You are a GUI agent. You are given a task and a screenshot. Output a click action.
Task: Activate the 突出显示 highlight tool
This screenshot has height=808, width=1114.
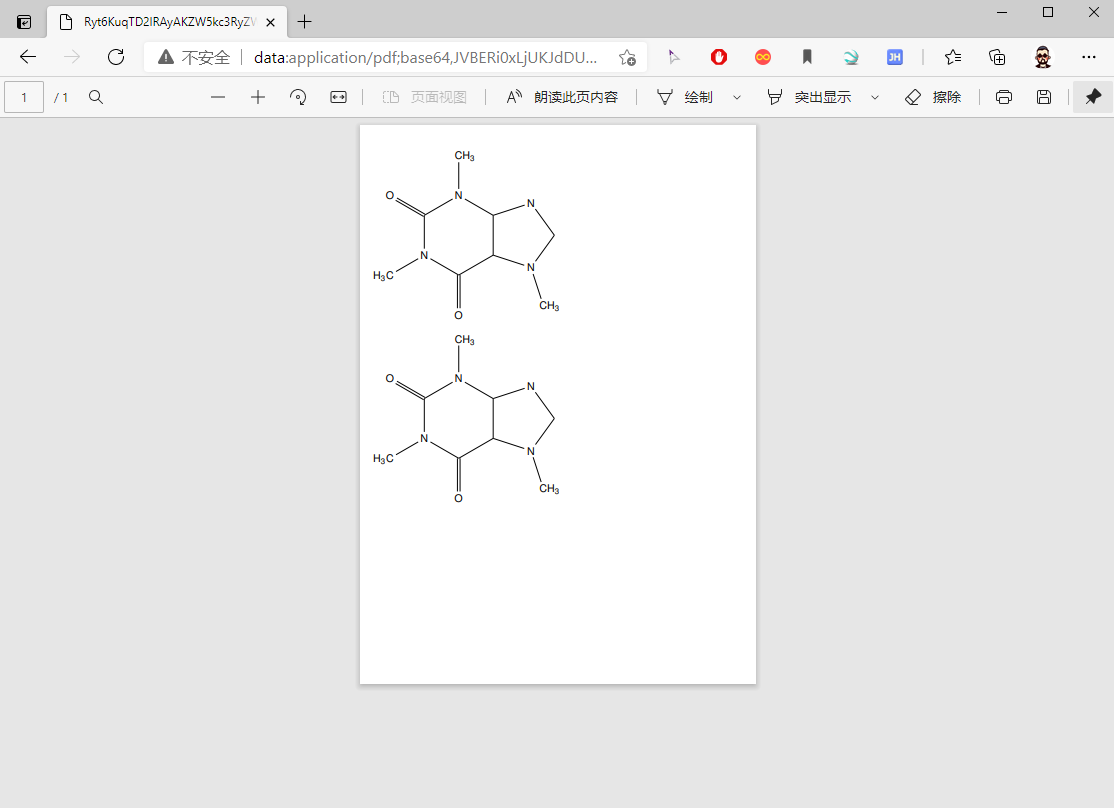(x=809, y=97)
